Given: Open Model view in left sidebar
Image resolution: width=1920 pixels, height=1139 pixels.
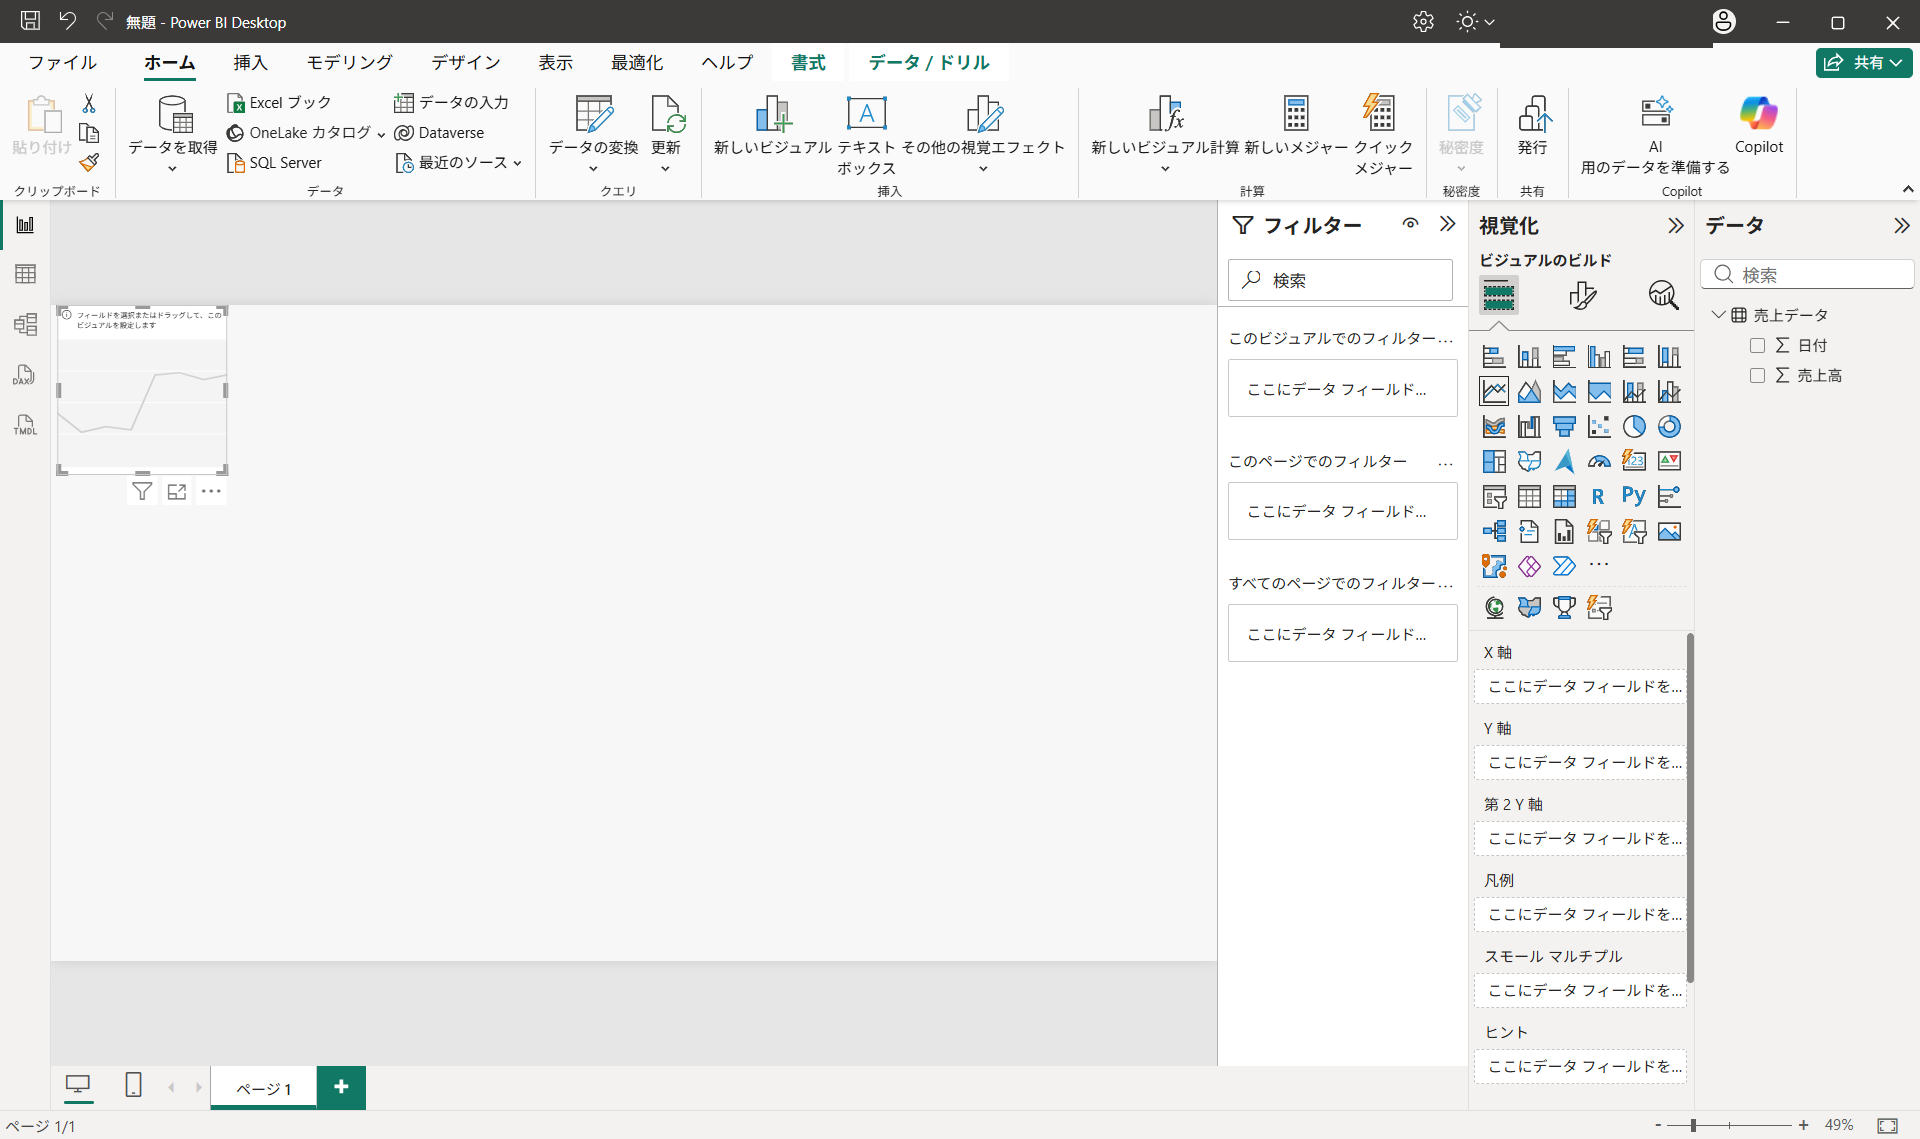Looking at the screenshot, I should tap(25, 324).
